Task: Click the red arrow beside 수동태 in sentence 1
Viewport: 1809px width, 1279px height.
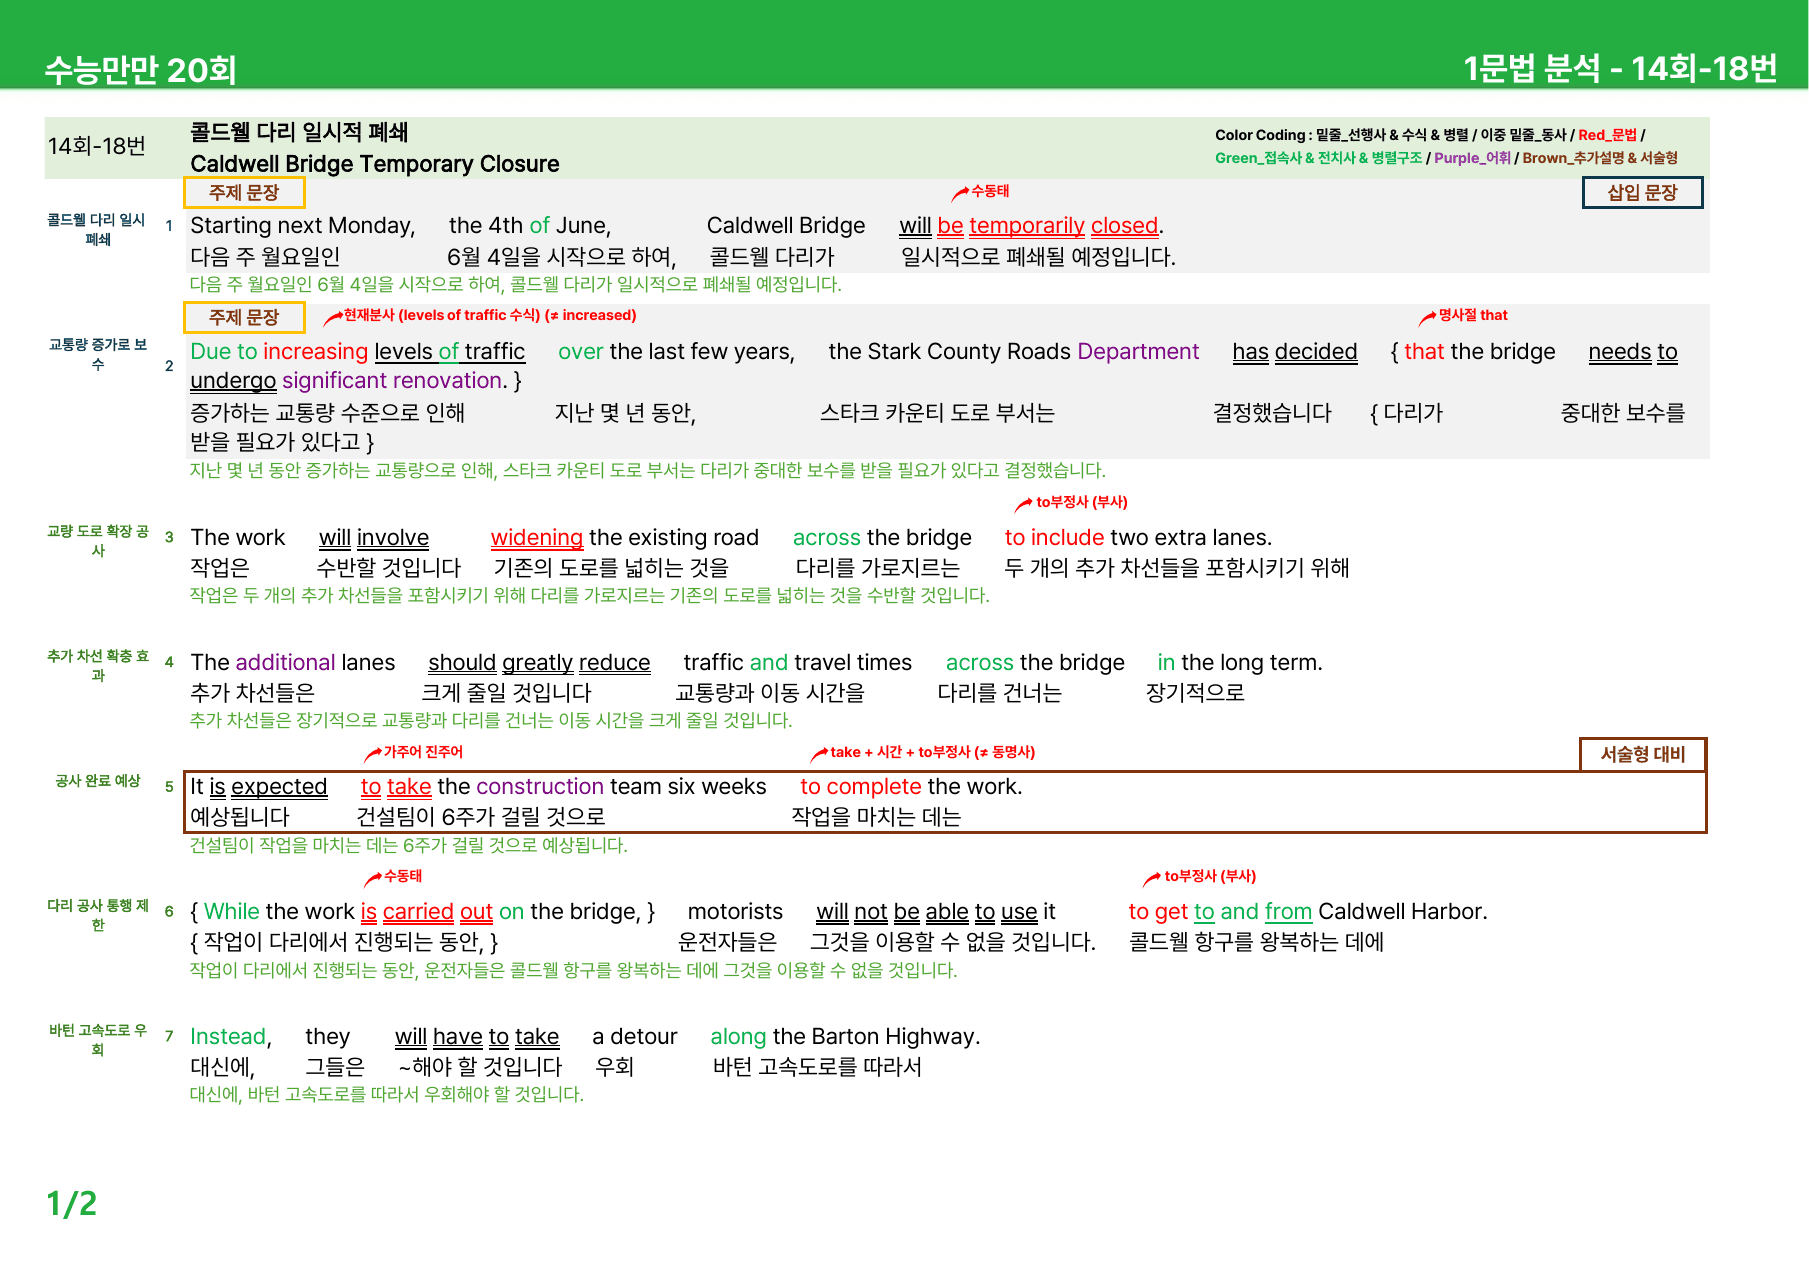Action: point(960,192)
